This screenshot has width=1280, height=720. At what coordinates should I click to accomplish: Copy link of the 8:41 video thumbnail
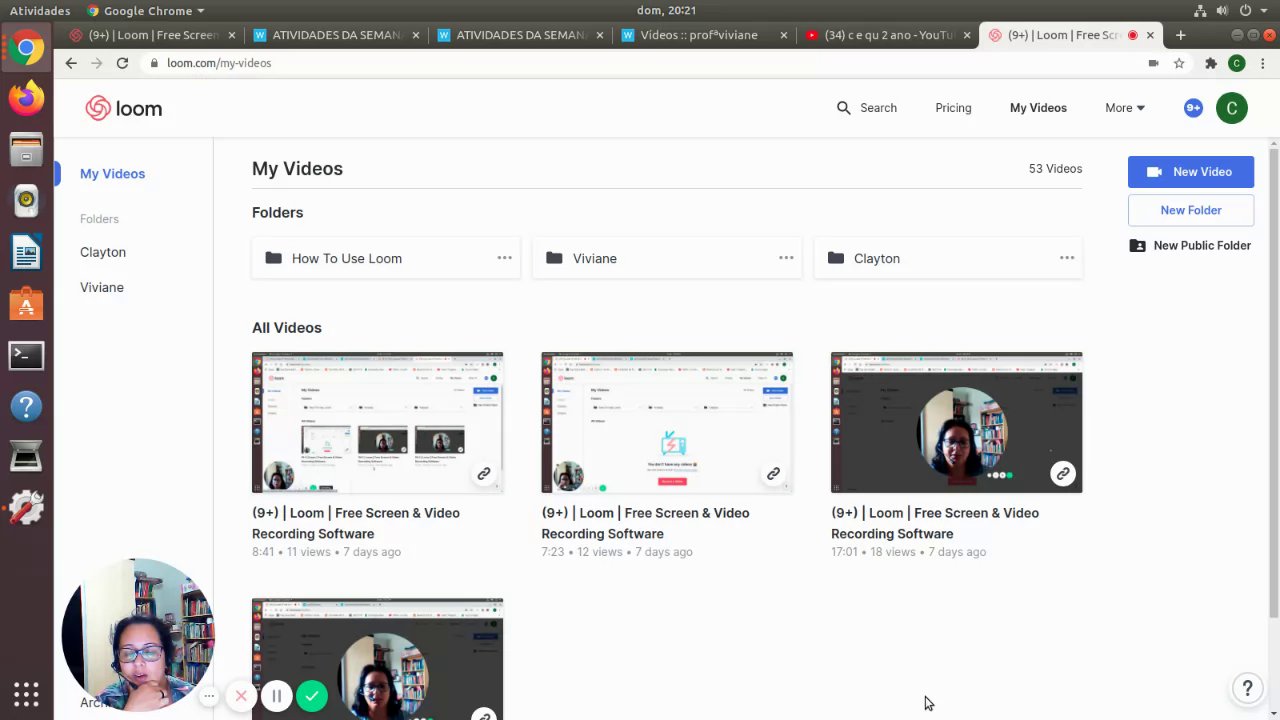[x=484, y=474]
